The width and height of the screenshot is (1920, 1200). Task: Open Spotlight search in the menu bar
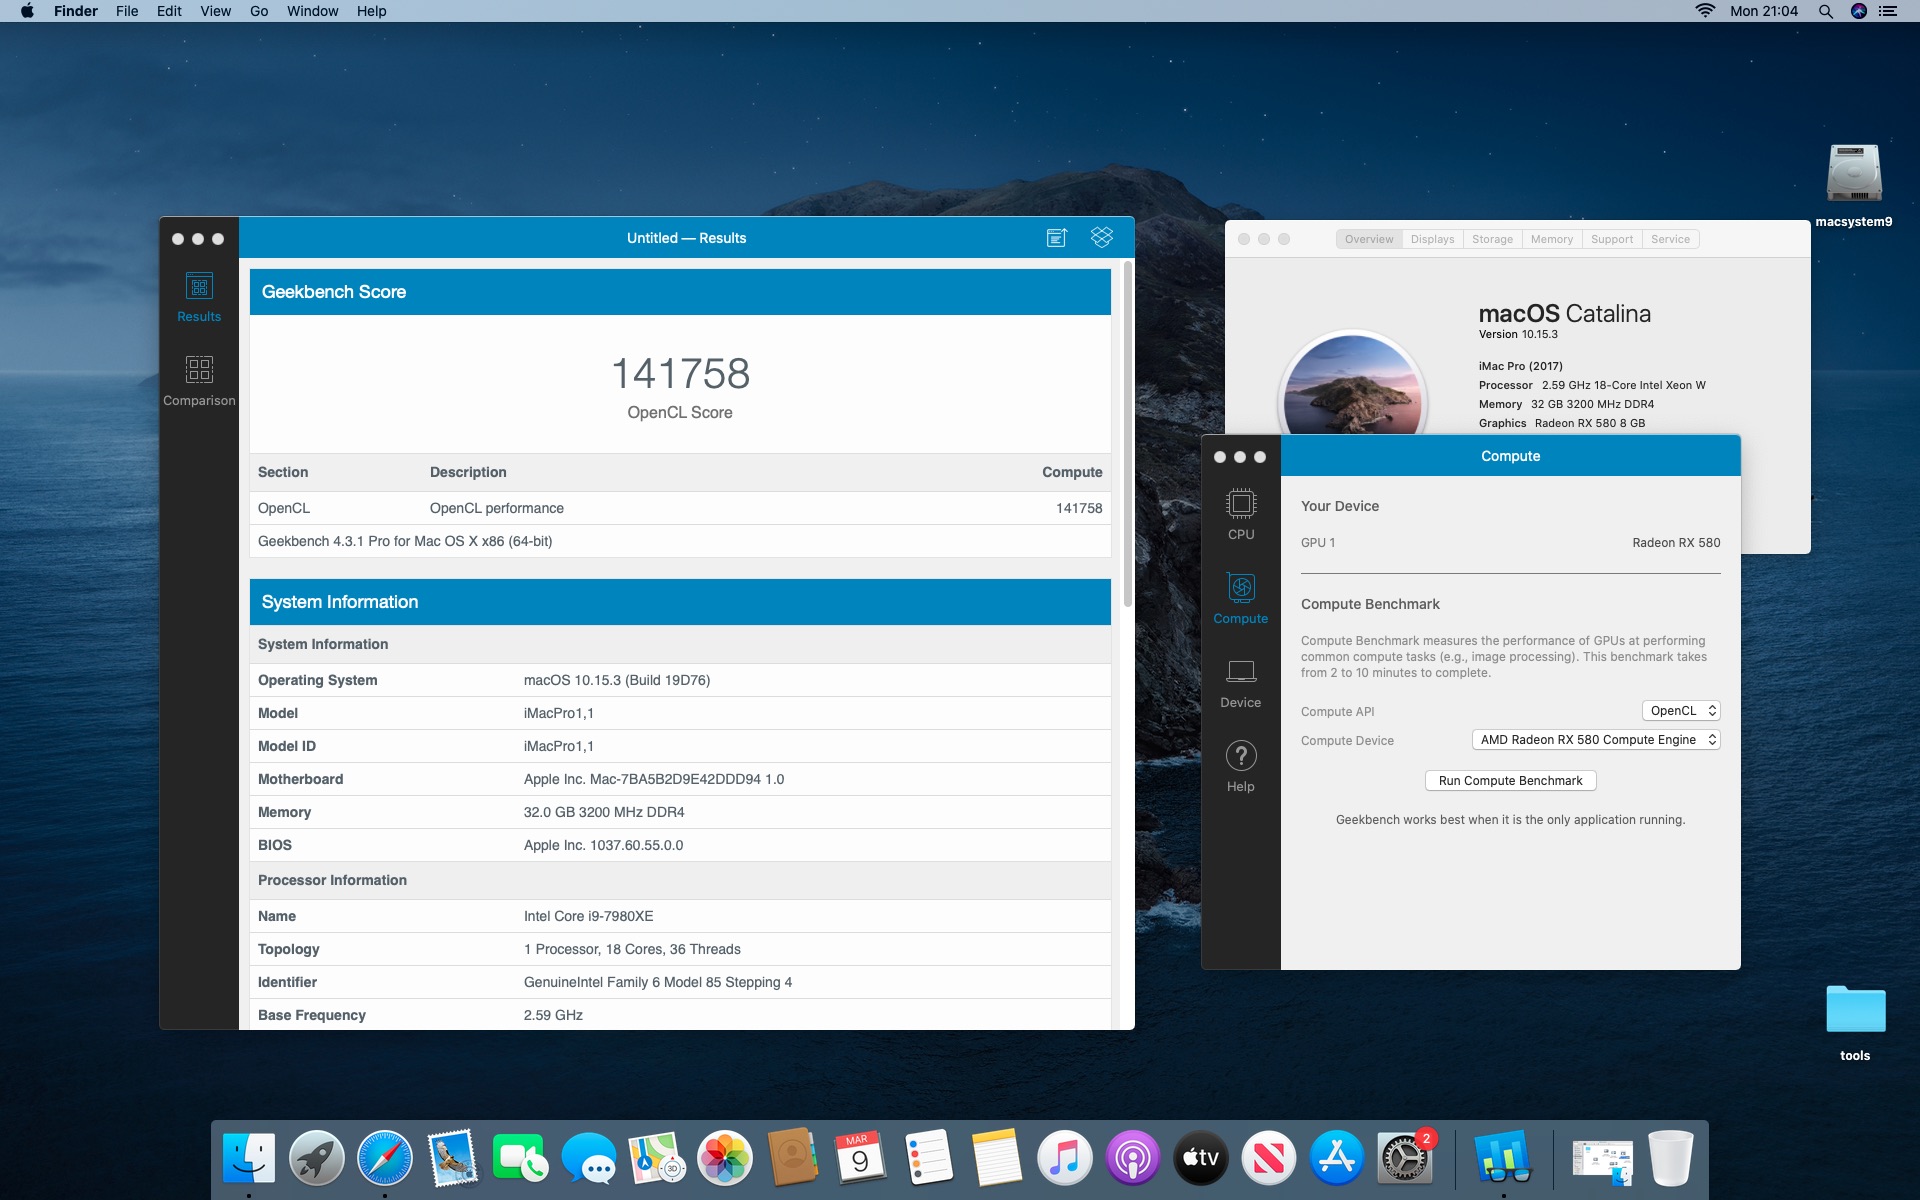click(1825, 11)
